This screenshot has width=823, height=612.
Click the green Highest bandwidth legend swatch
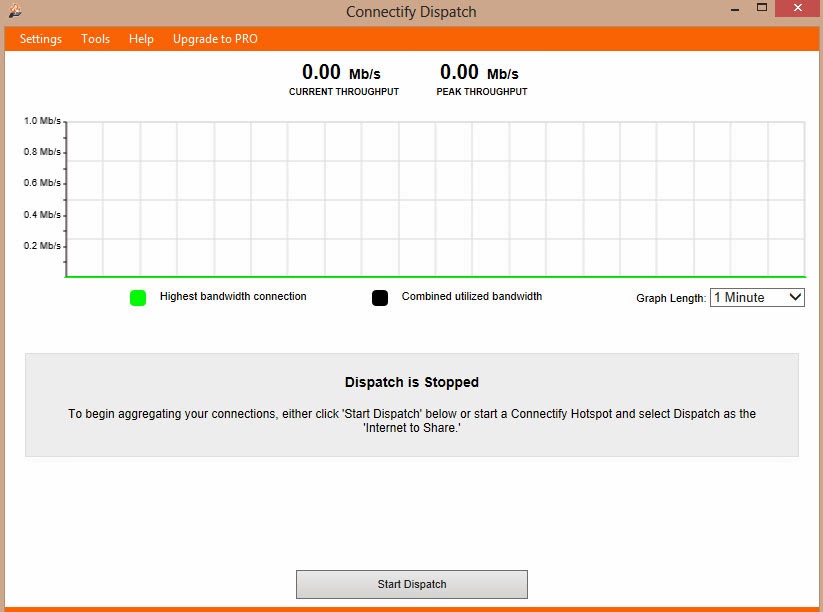pos(139,297)
